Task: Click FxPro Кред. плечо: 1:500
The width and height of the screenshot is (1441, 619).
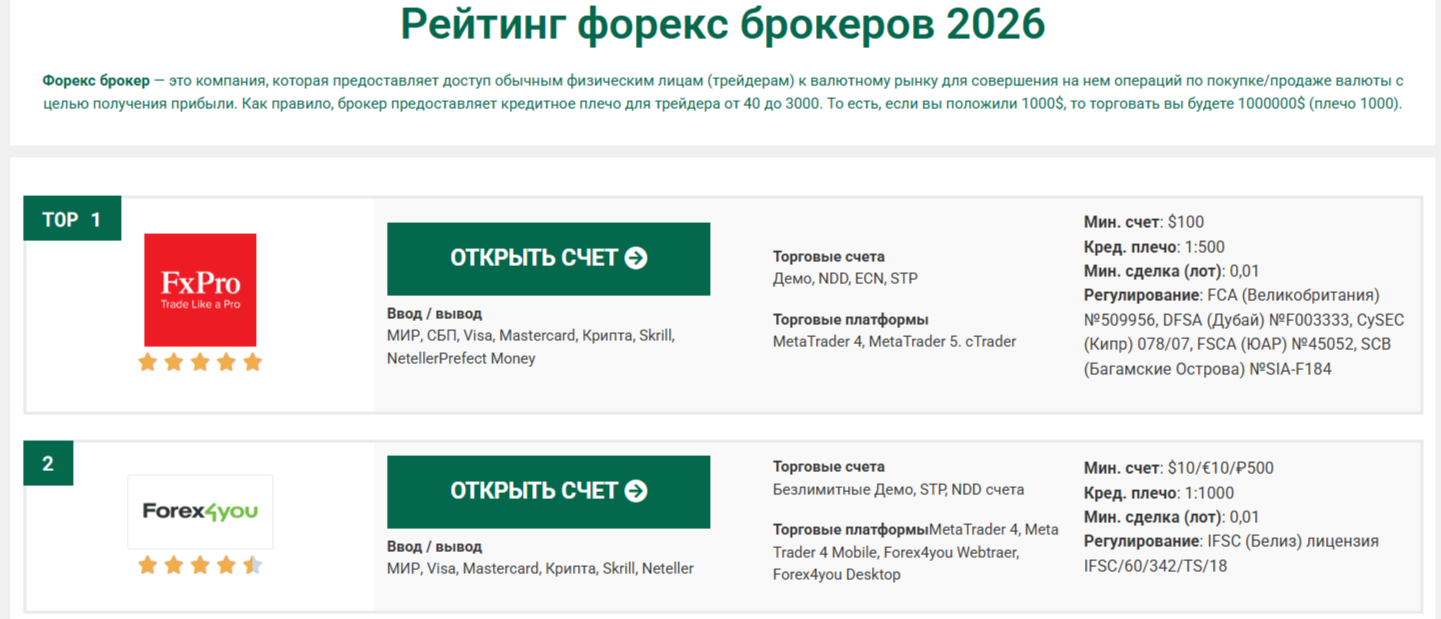Action: click(x=1154, y=247)
